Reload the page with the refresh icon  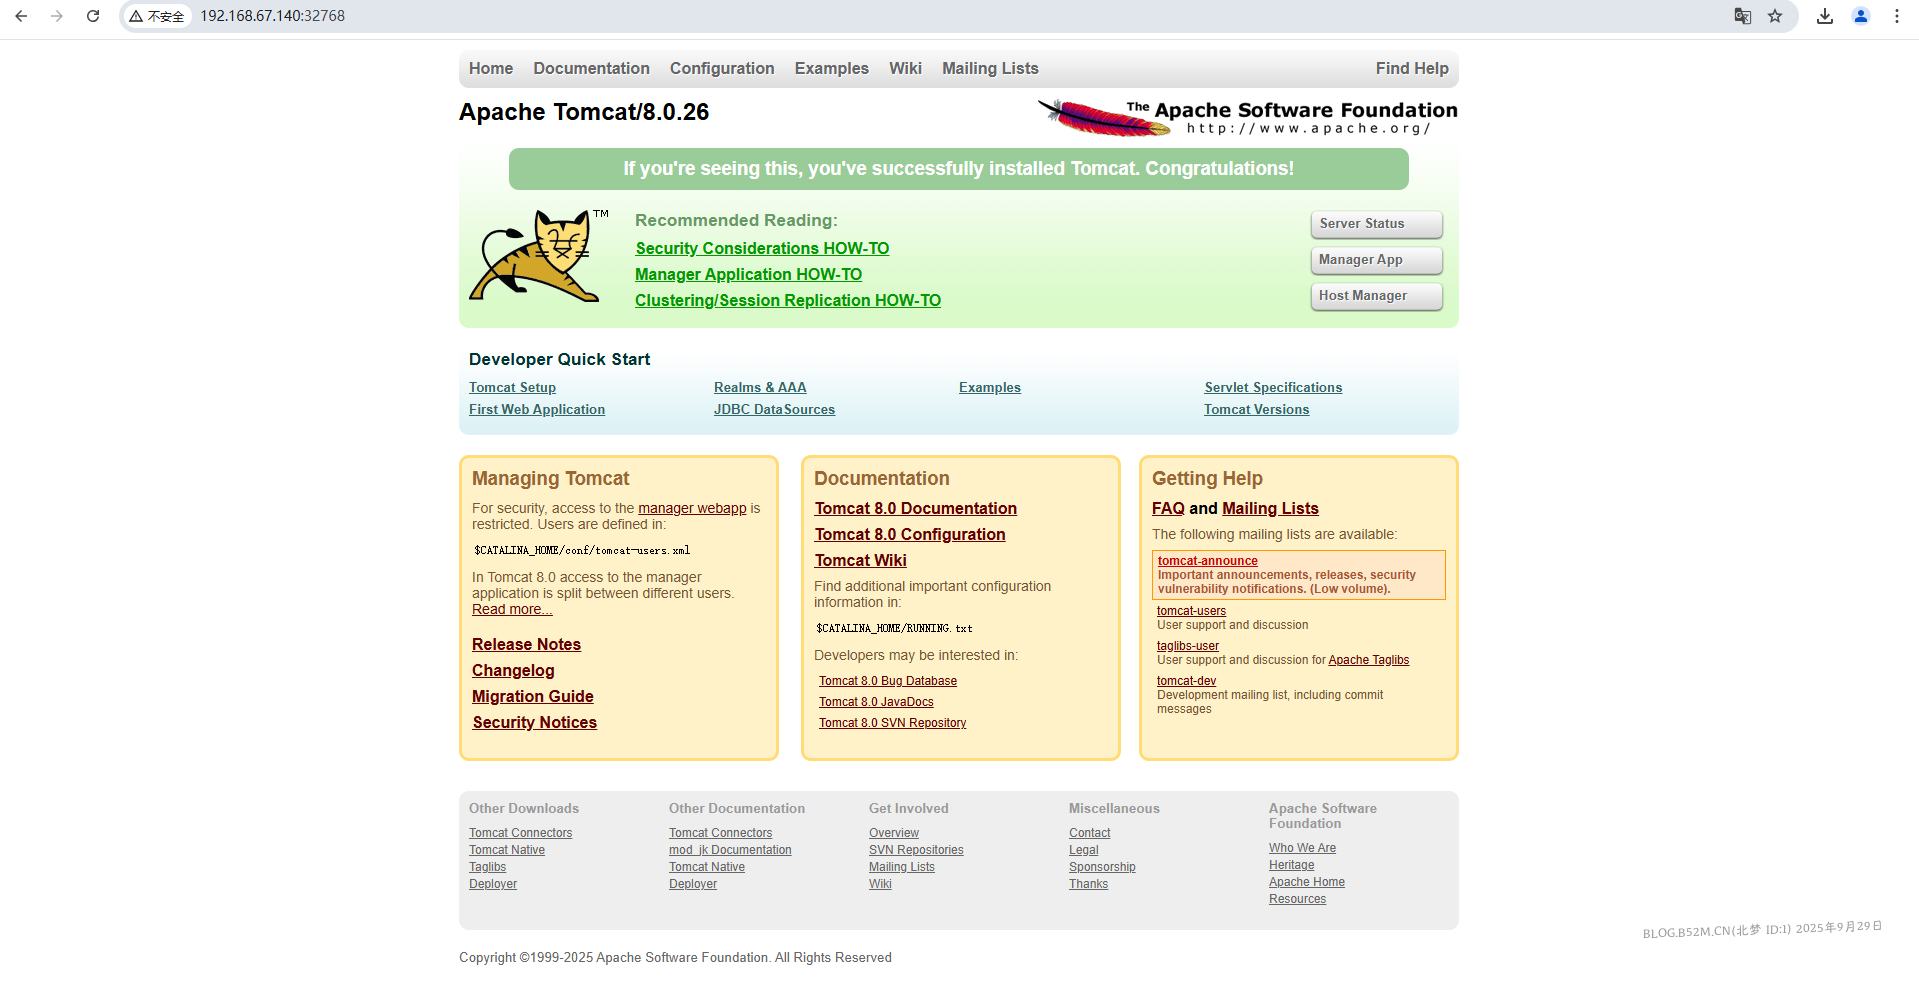pos(93,16)
